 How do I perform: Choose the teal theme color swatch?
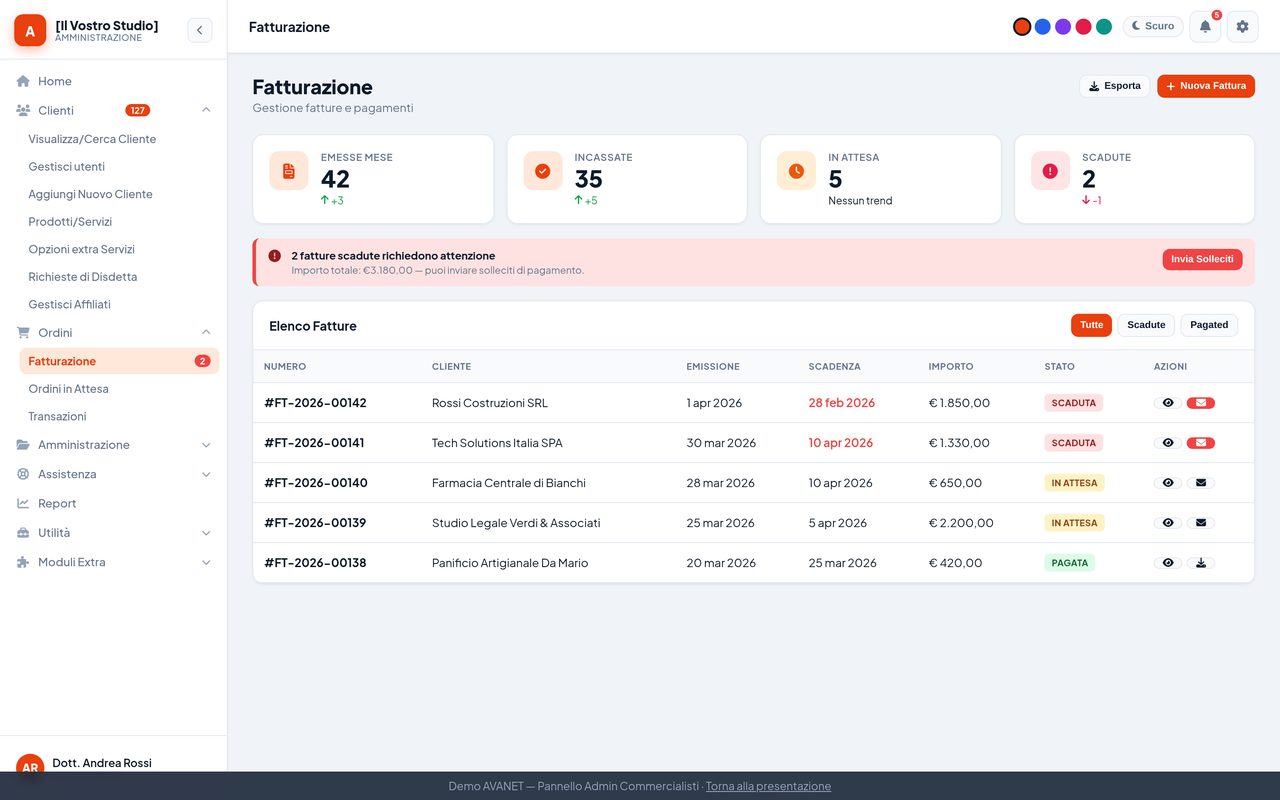coord(1104,27)
